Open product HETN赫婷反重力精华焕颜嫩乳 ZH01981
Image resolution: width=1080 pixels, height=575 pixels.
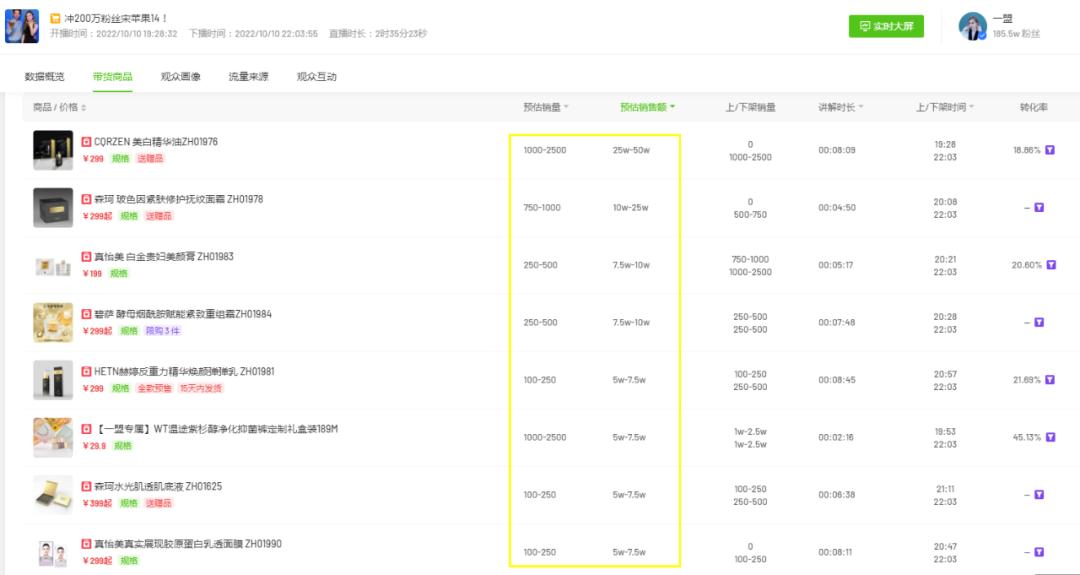[x=184, y=372]
